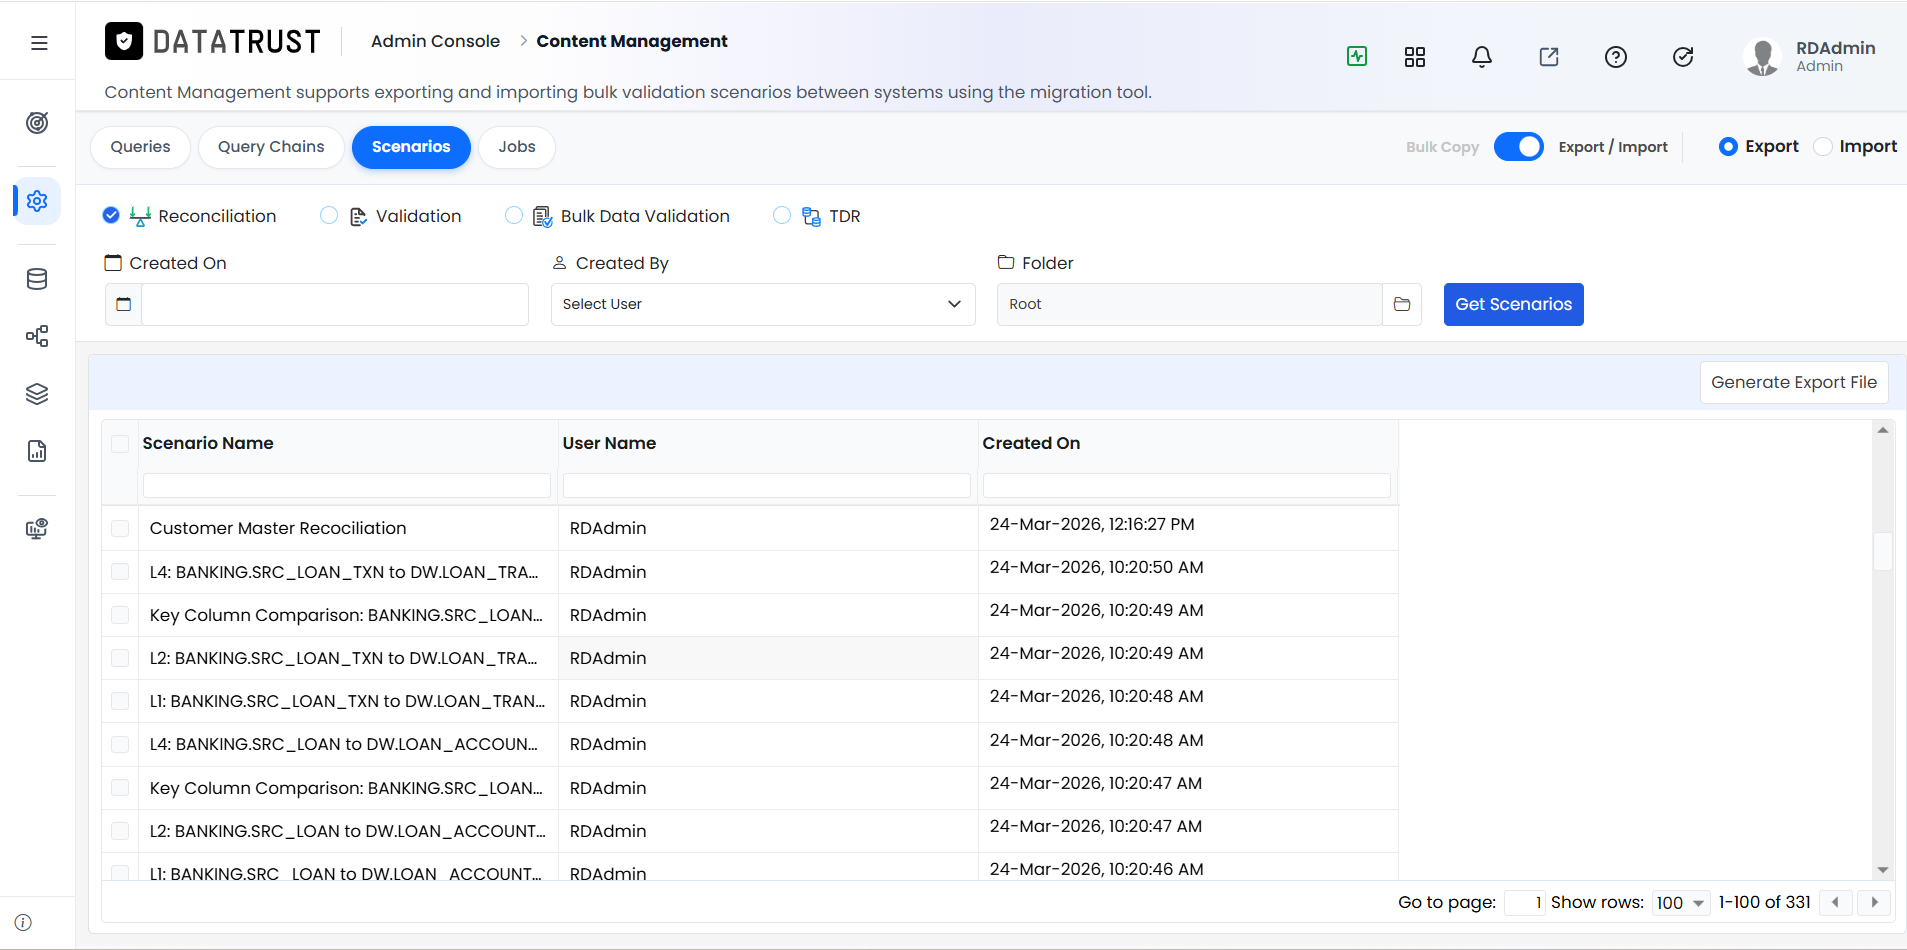Click Generate Export File button
The width and height of the screenshot is (1907, 950).
[1794, 382]
